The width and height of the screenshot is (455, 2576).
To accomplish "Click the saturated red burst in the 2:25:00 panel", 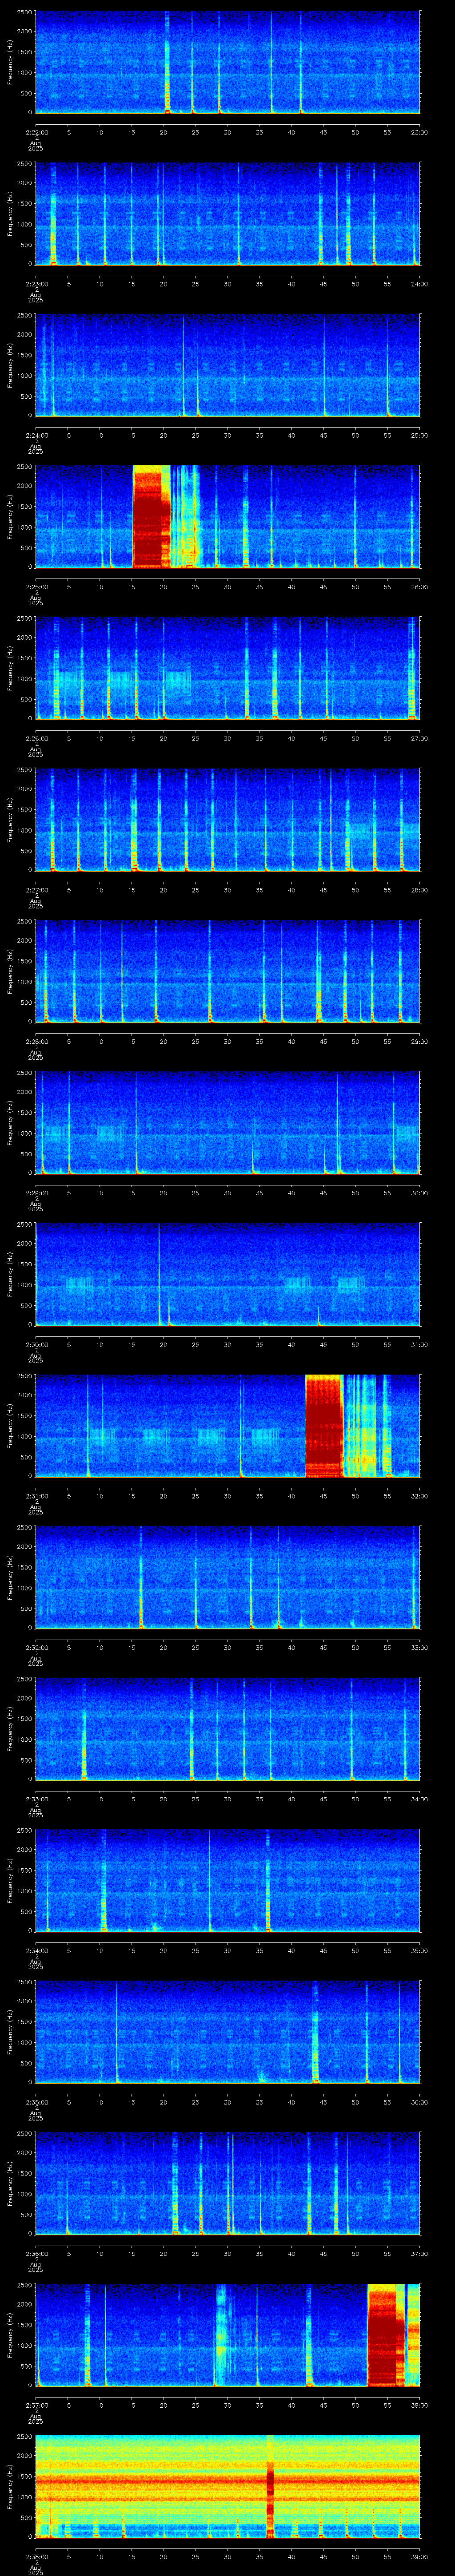I will [152, 517].
